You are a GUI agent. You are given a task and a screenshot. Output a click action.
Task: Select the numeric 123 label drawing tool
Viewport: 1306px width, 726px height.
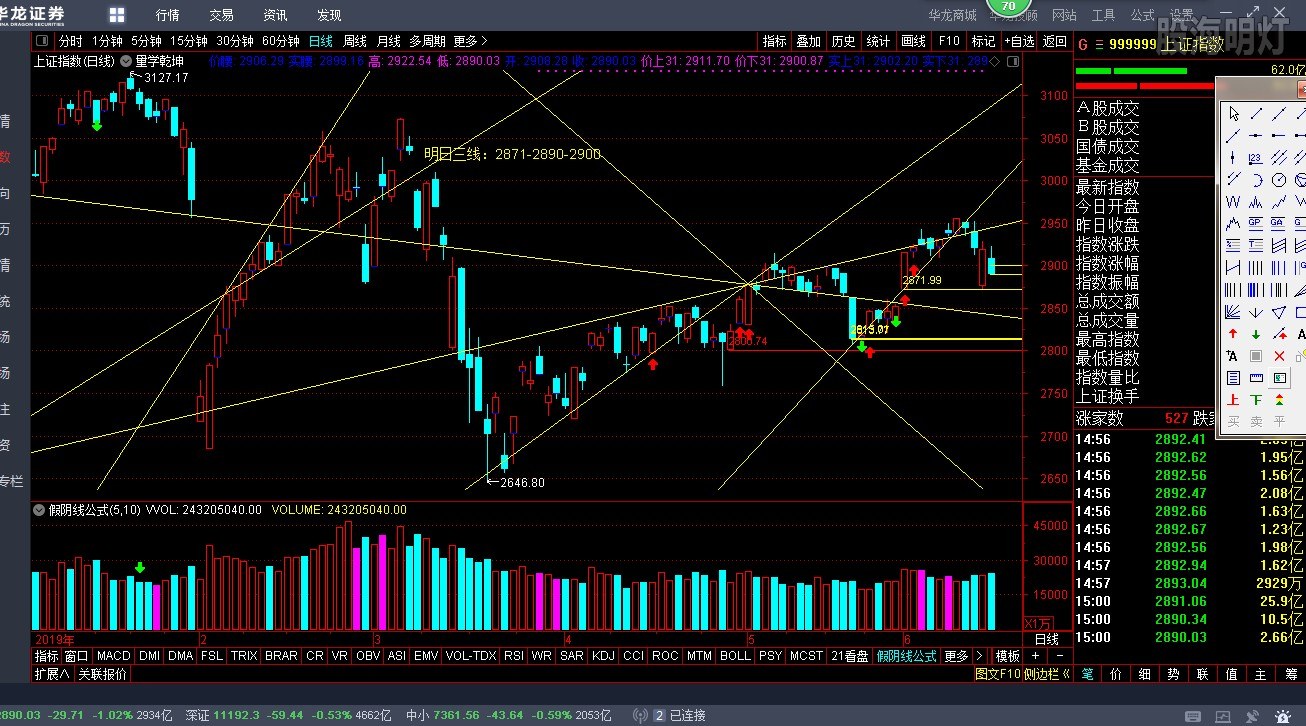[x=1256, y=157]
